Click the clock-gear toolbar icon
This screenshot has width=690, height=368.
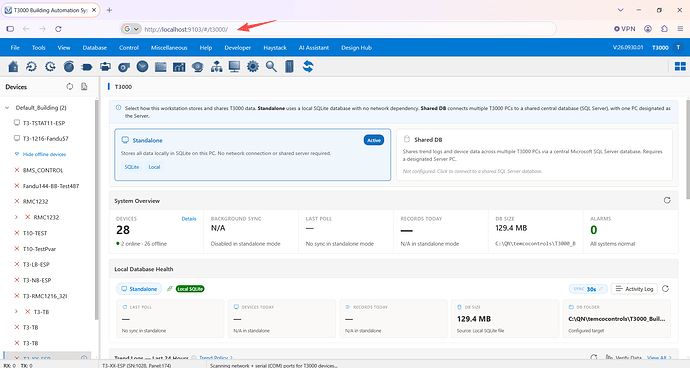(50, 66)
